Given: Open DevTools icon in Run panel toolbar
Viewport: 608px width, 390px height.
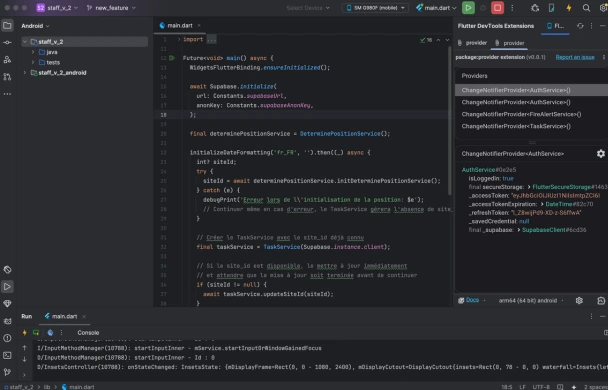Looking at the screenshot, I should 50,333.
